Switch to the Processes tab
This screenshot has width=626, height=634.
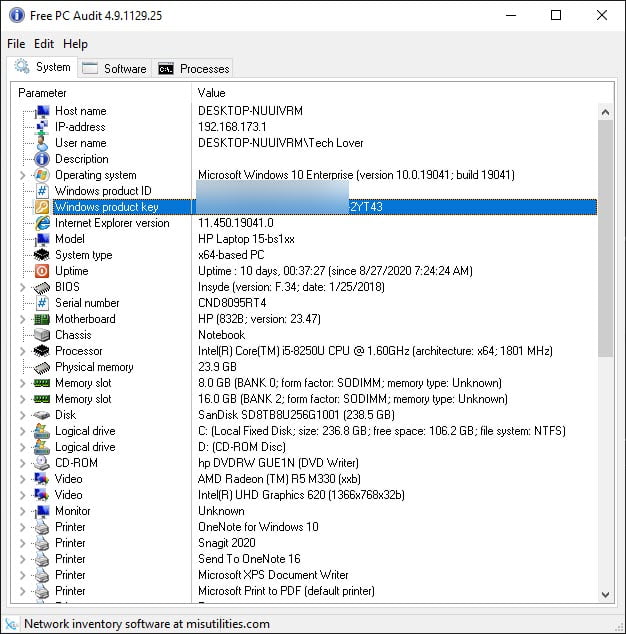[x=193, y=68]
